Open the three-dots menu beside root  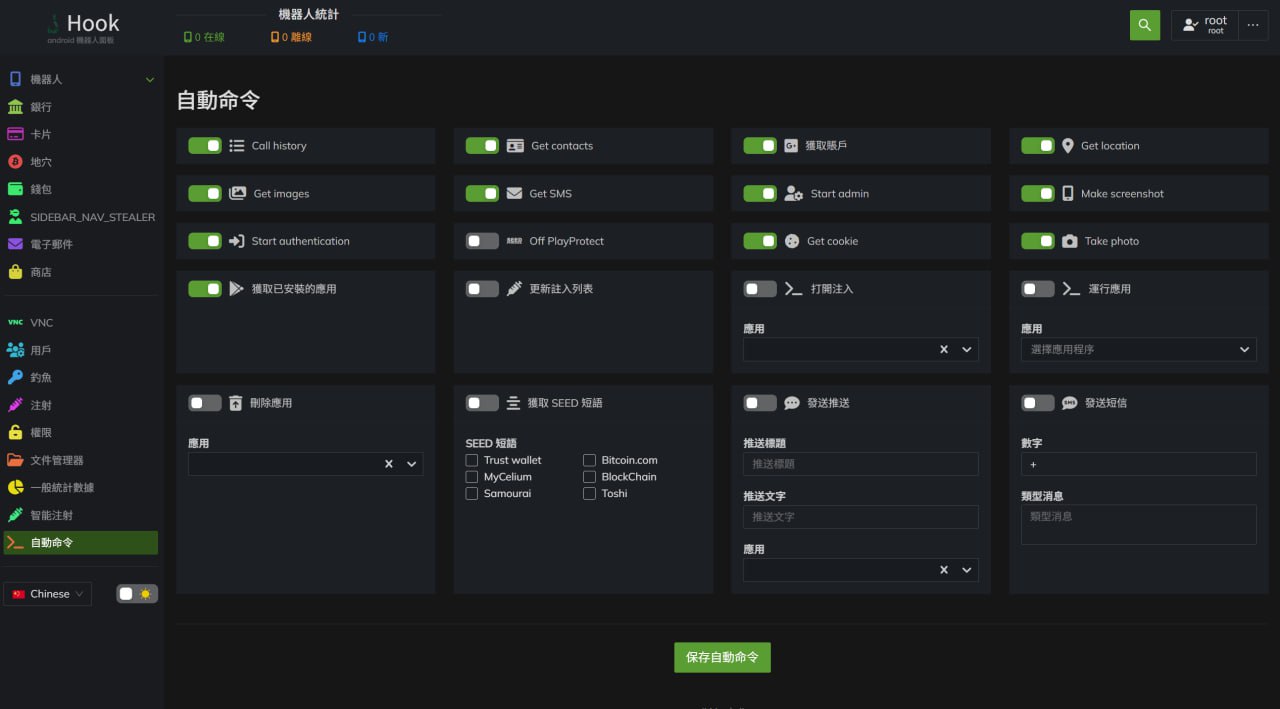point(1253,25)
